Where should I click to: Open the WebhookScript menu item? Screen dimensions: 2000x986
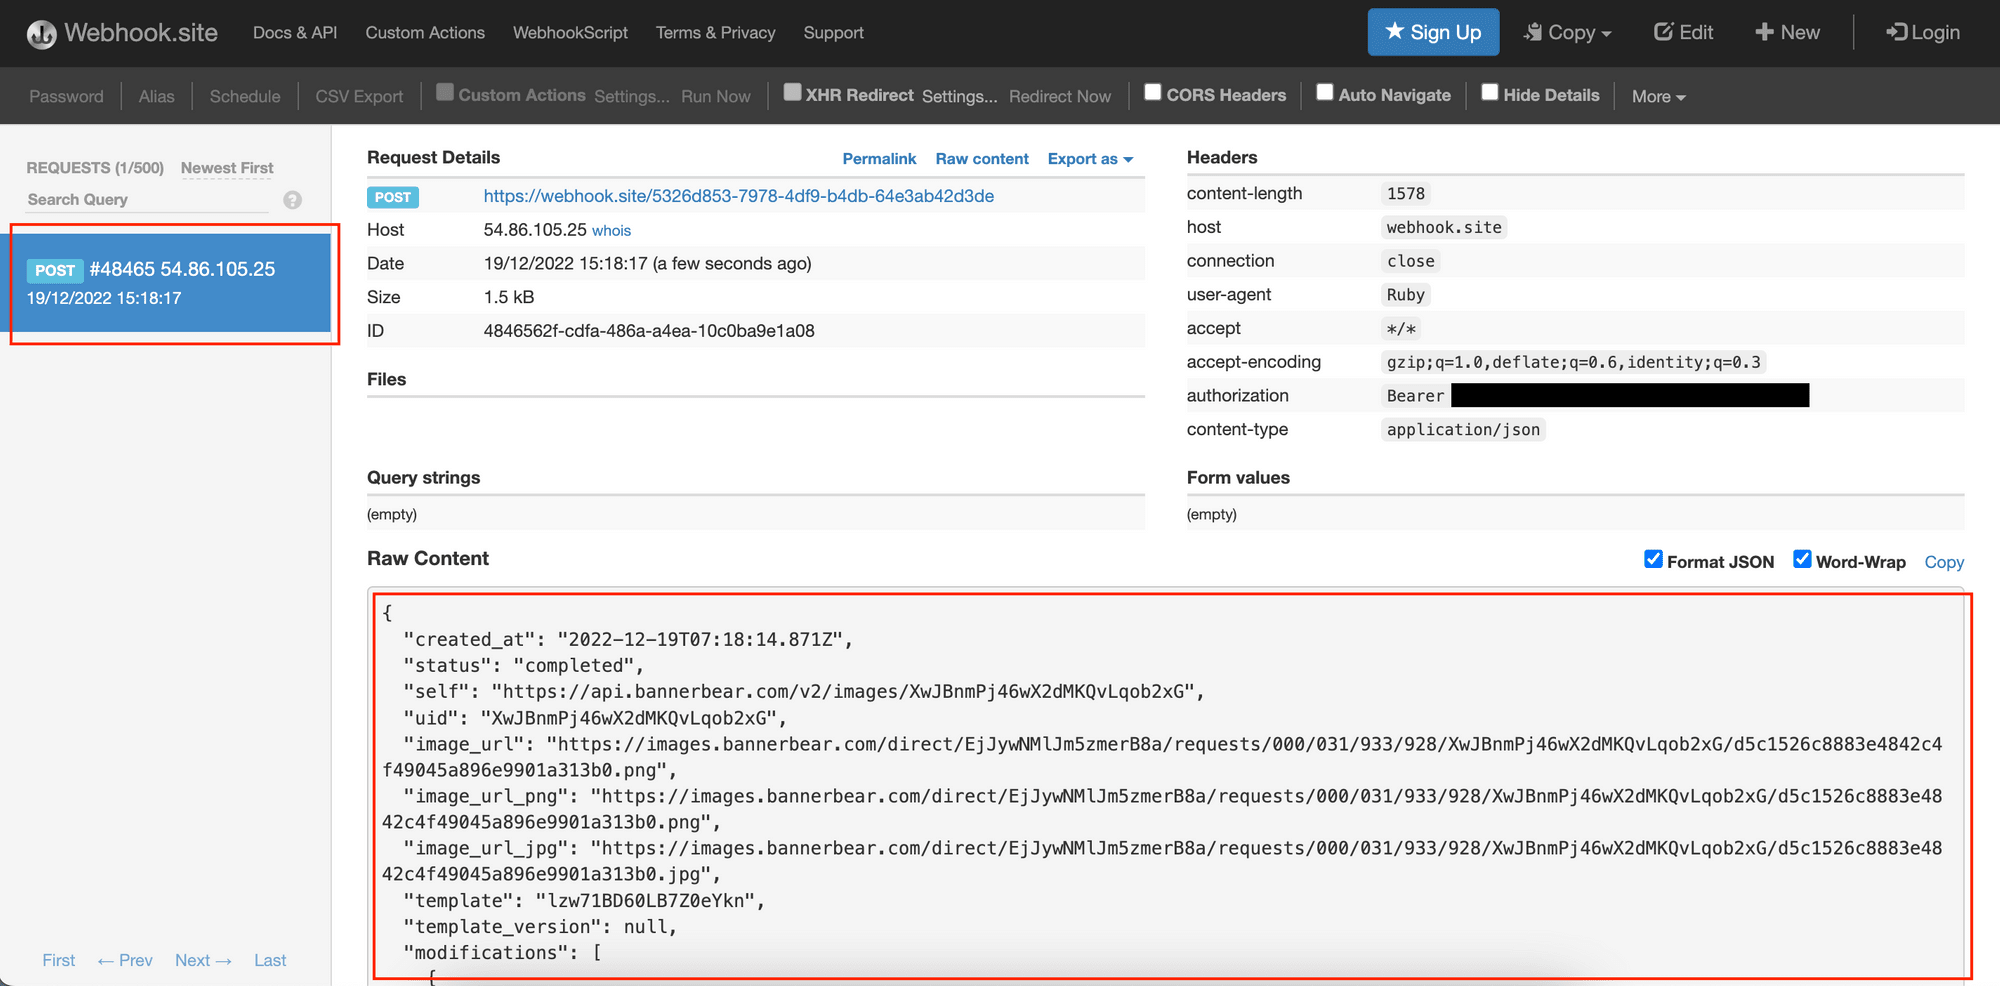pyautogui.click(x=570, y=33)
